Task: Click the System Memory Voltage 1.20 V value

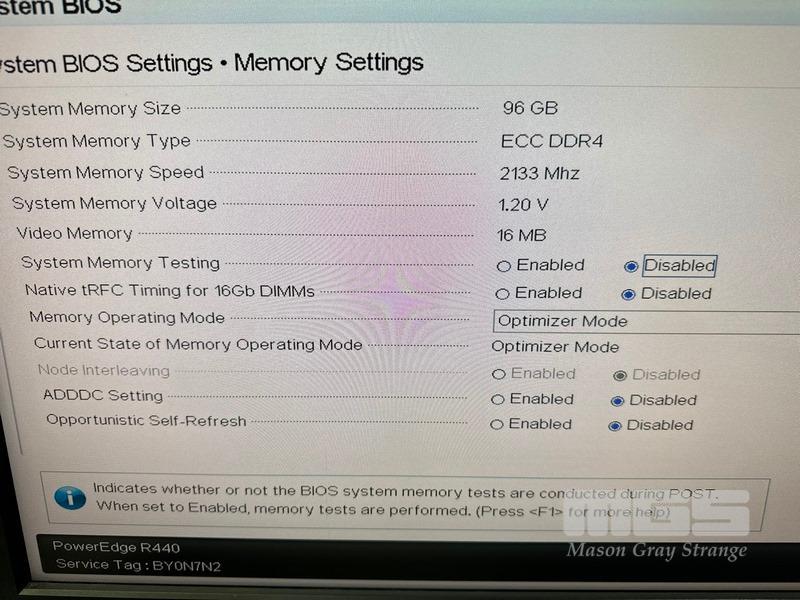Action: point(523,205)
